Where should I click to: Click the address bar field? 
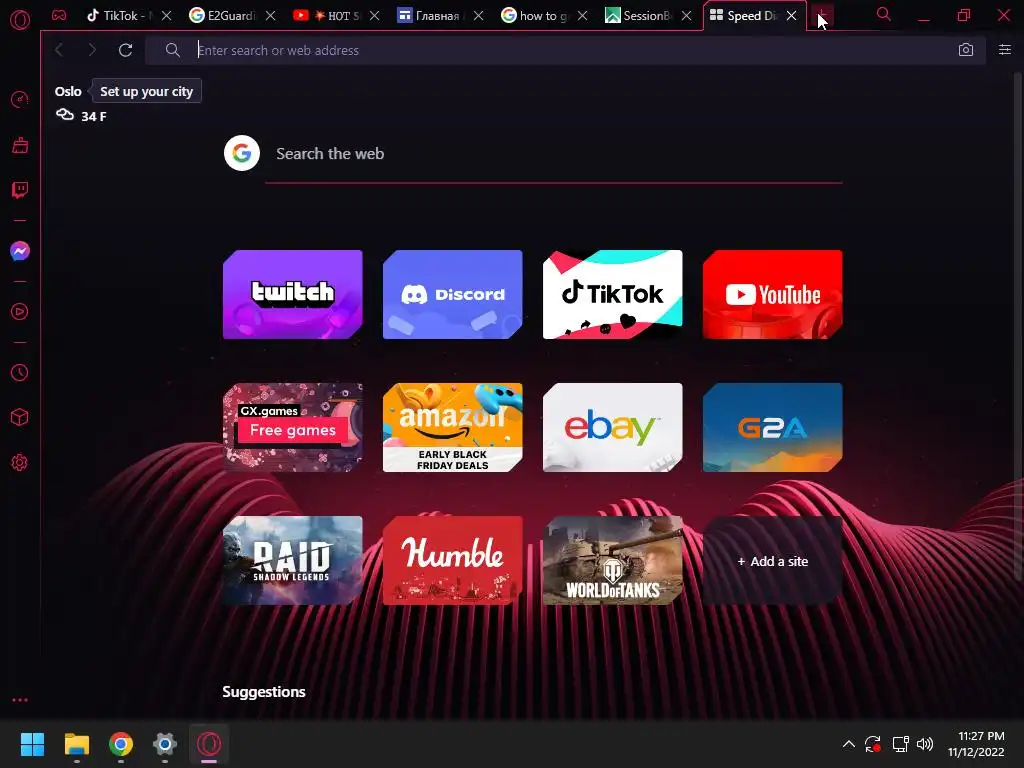(565, 50)
